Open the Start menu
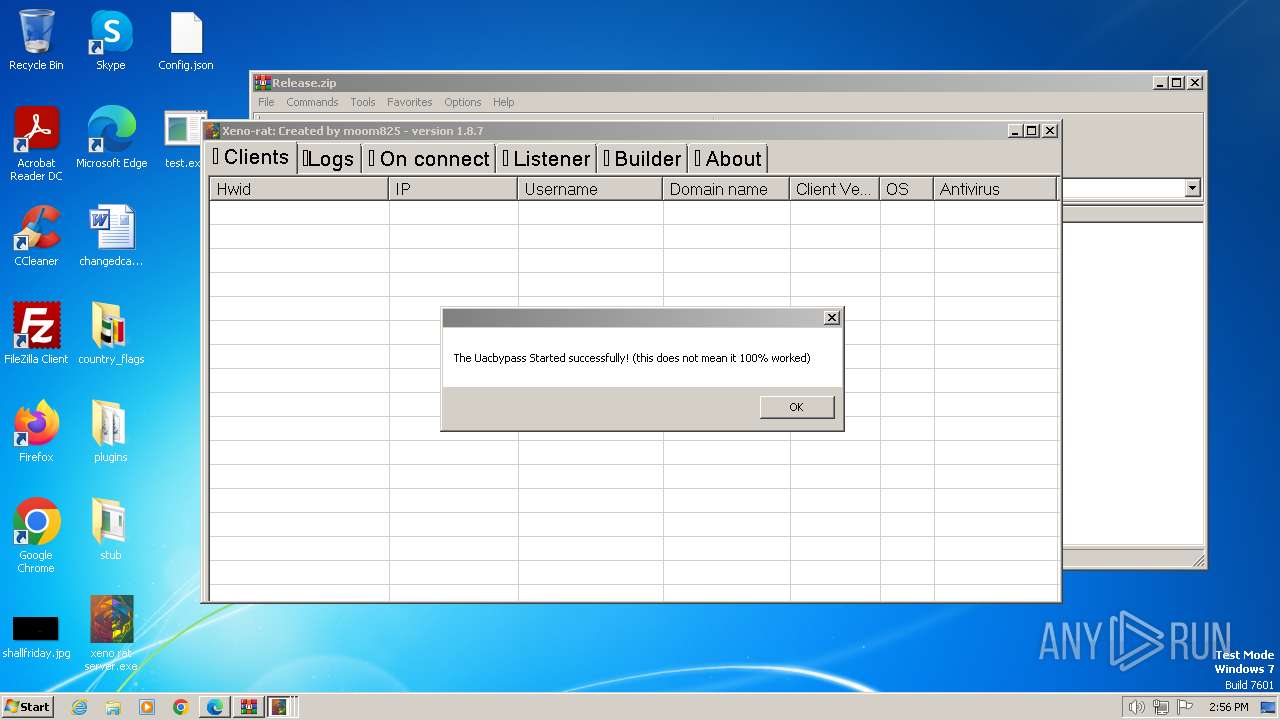This screenshot has height=720, width=1280. [x=27, y=707]
